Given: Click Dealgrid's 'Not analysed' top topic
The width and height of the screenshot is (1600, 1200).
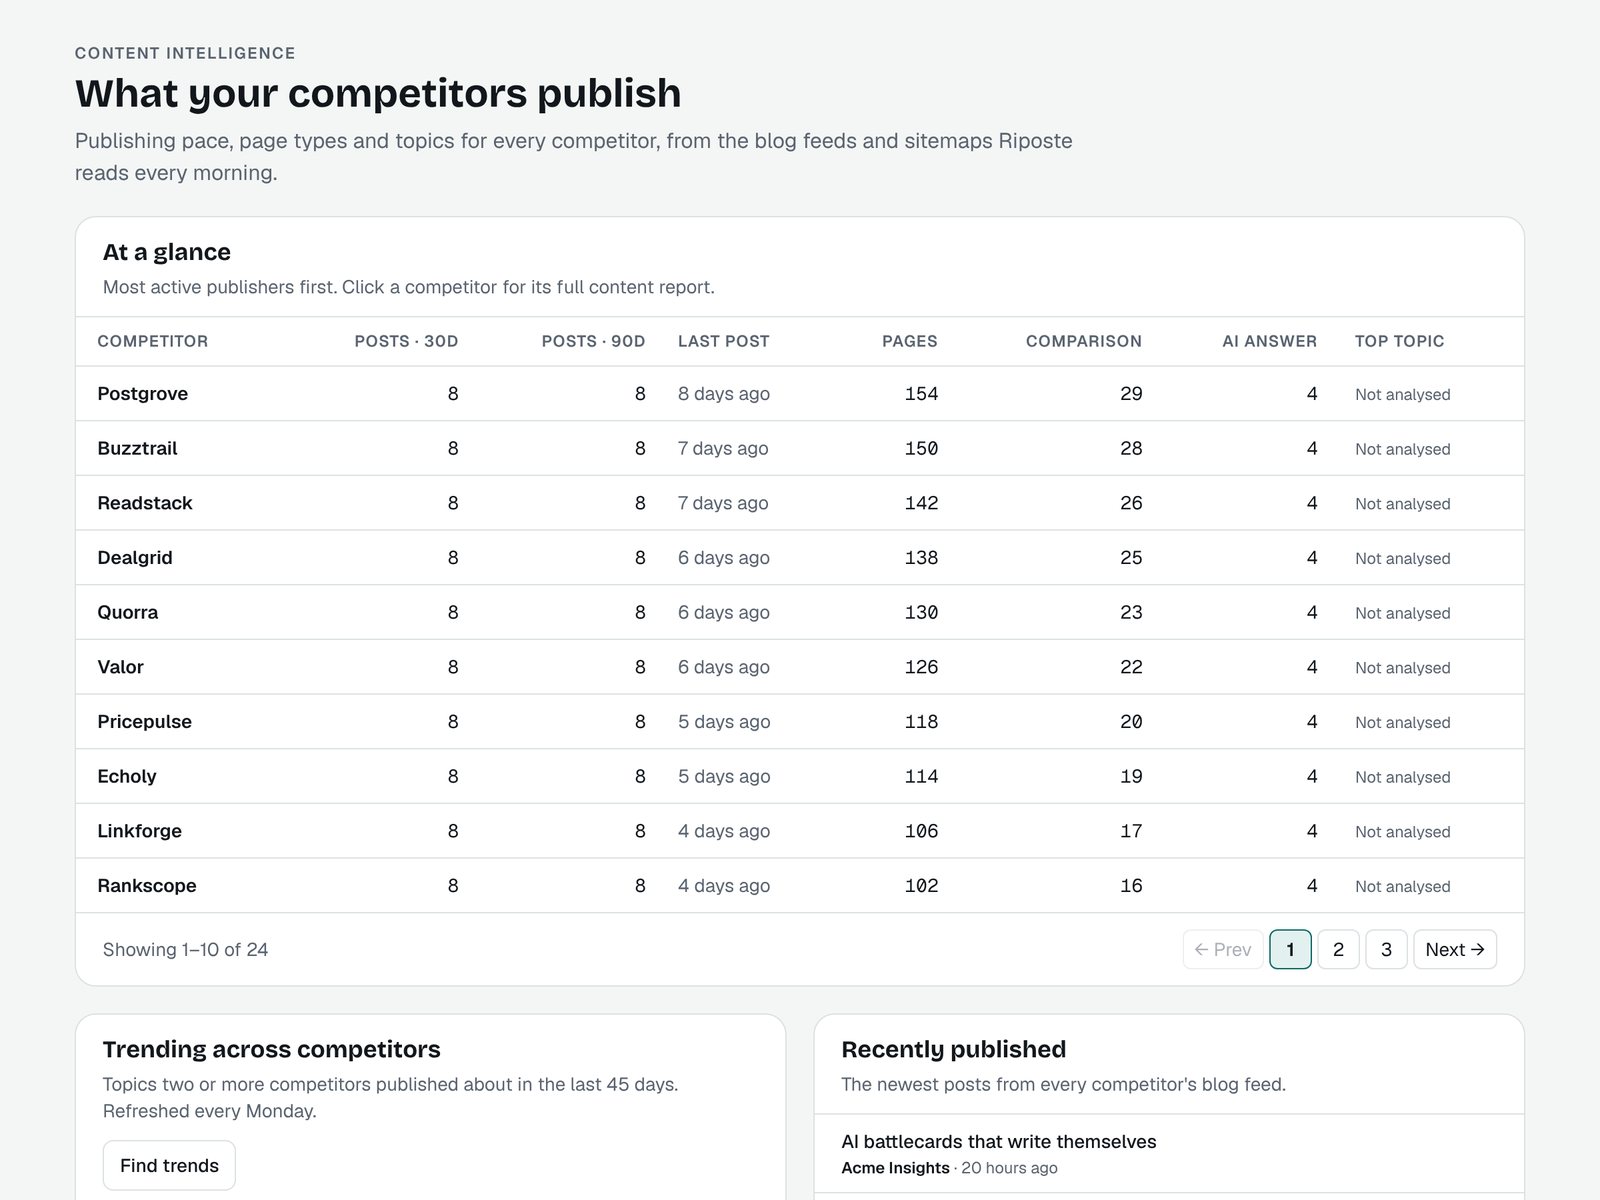Looking at the screenshot, I should click(x=1403, y=558).
